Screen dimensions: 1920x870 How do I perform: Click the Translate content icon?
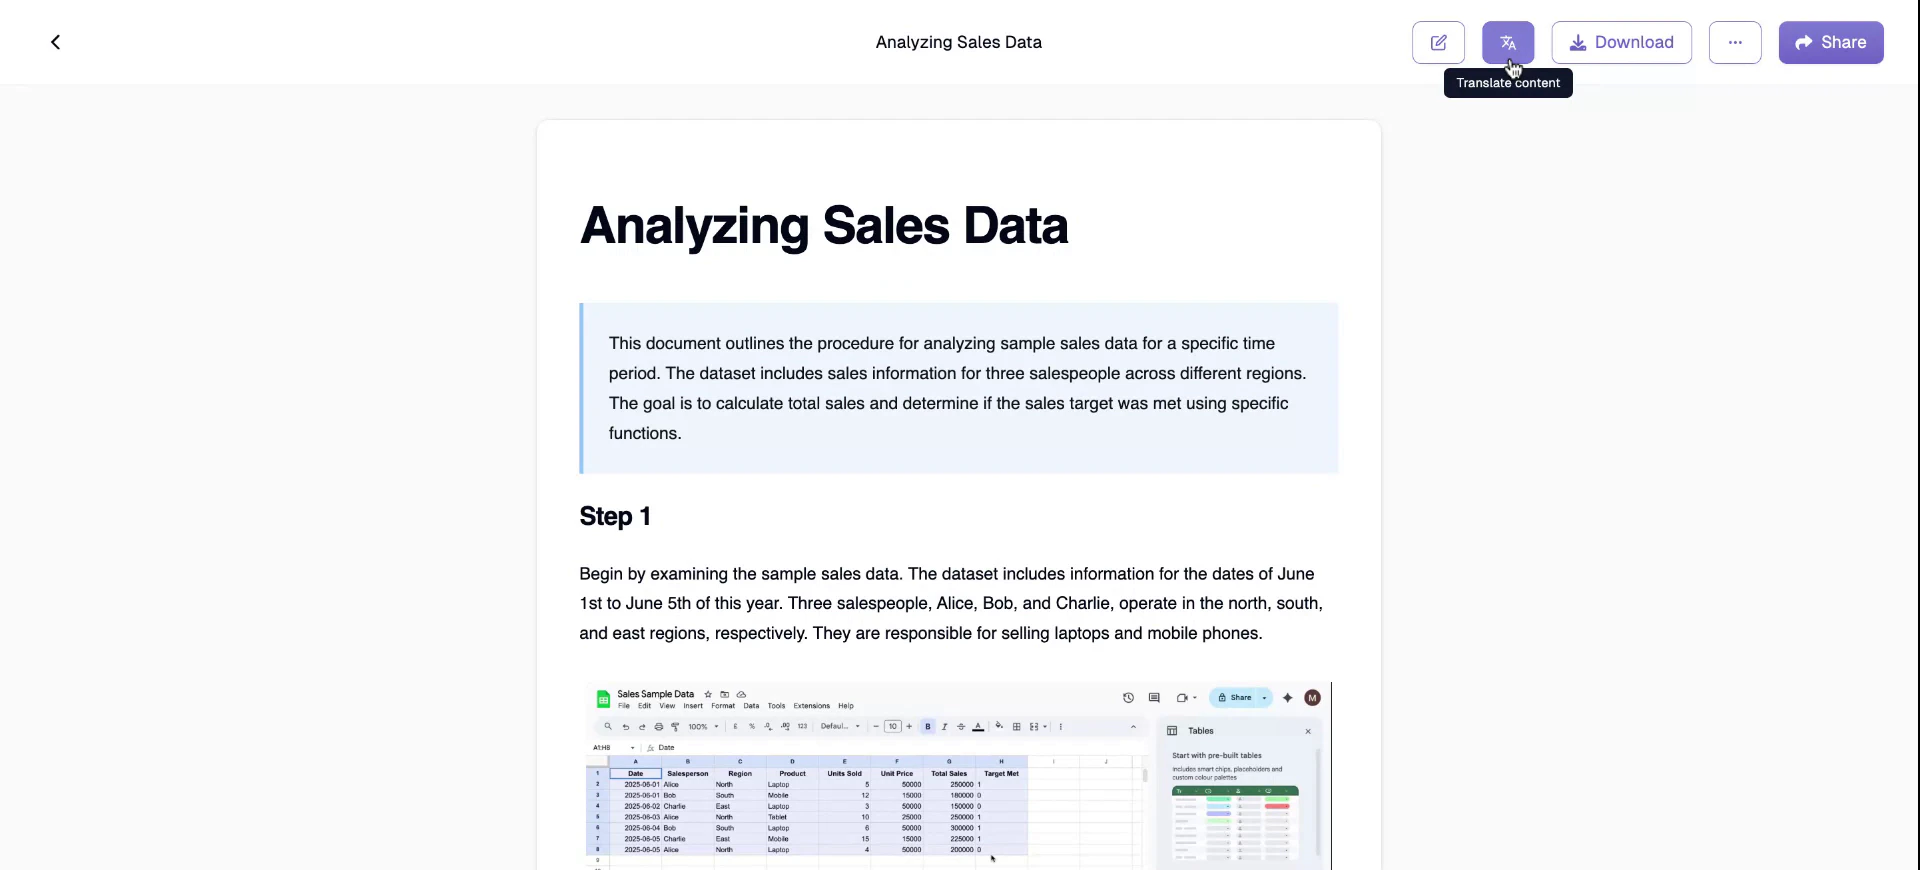click(1508, 42)
